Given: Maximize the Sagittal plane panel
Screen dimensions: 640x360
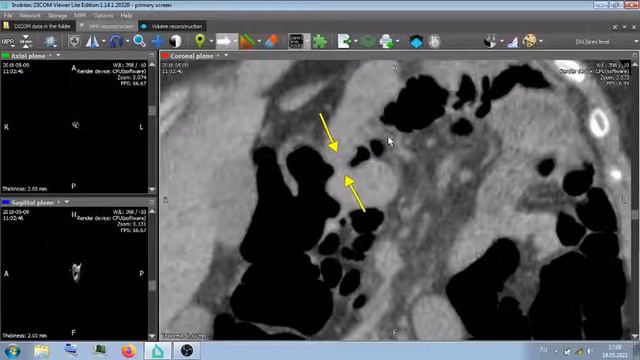Looking at the screenshot, I should coord(152,202).
